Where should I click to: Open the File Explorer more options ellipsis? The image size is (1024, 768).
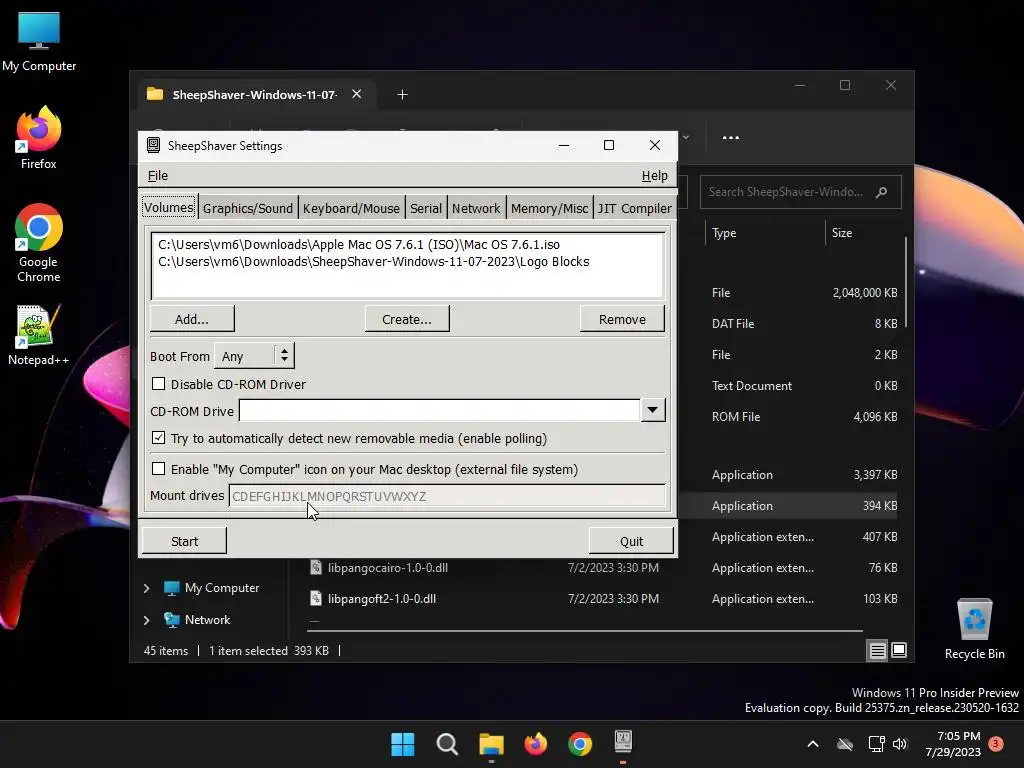pyautogui.click(x=731, y=138)
